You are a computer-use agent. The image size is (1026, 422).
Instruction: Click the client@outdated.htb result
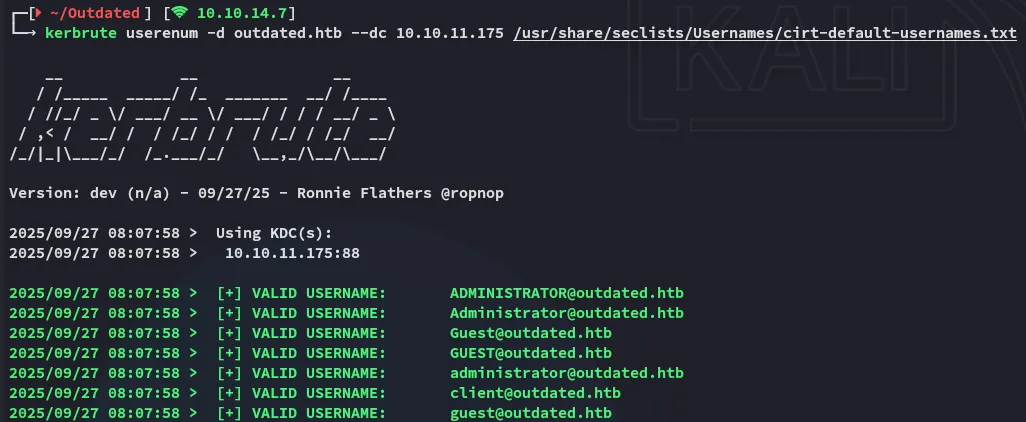click(535, 393)
